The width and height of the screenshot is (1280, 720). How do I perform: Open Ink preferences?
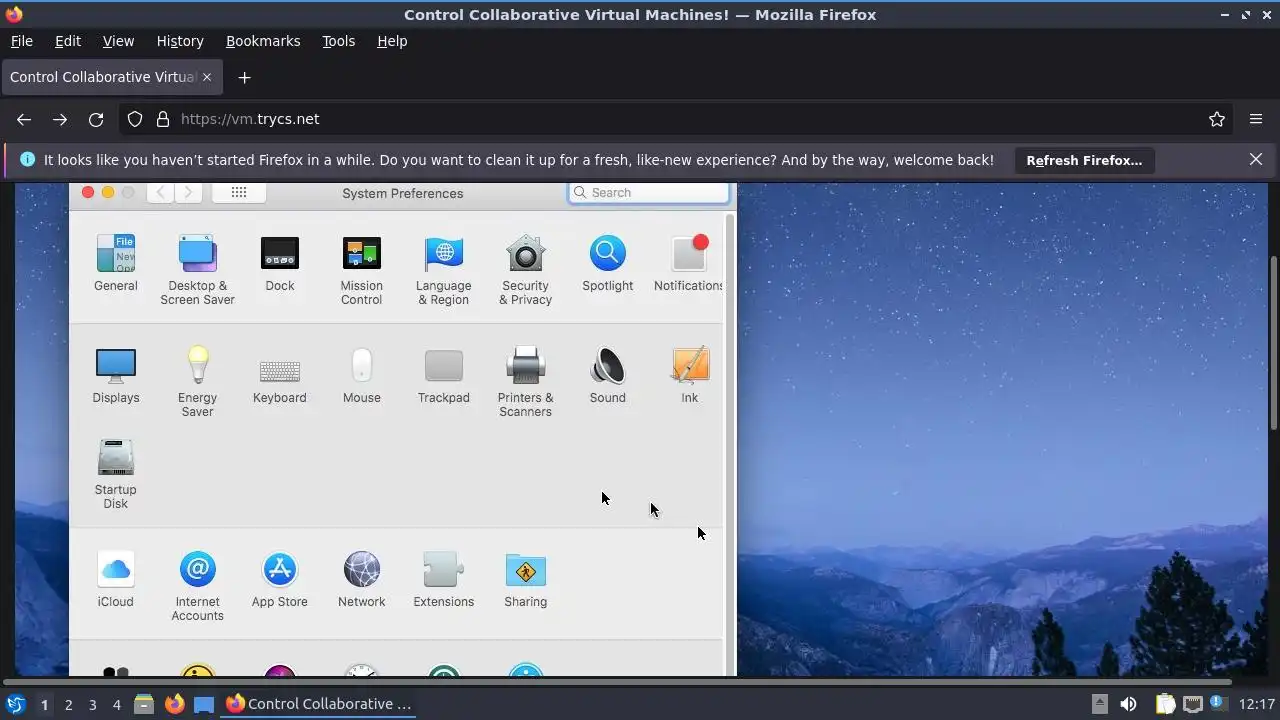(689, 375)
